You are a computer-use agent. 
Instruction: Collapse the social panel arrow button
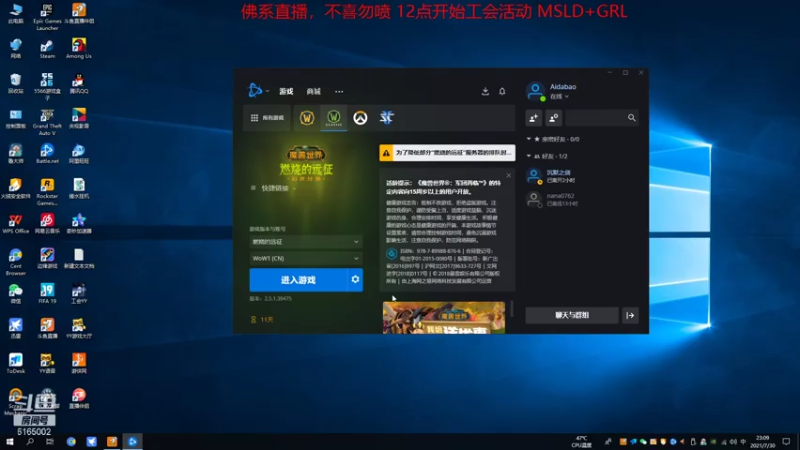(x=630, y=315)
